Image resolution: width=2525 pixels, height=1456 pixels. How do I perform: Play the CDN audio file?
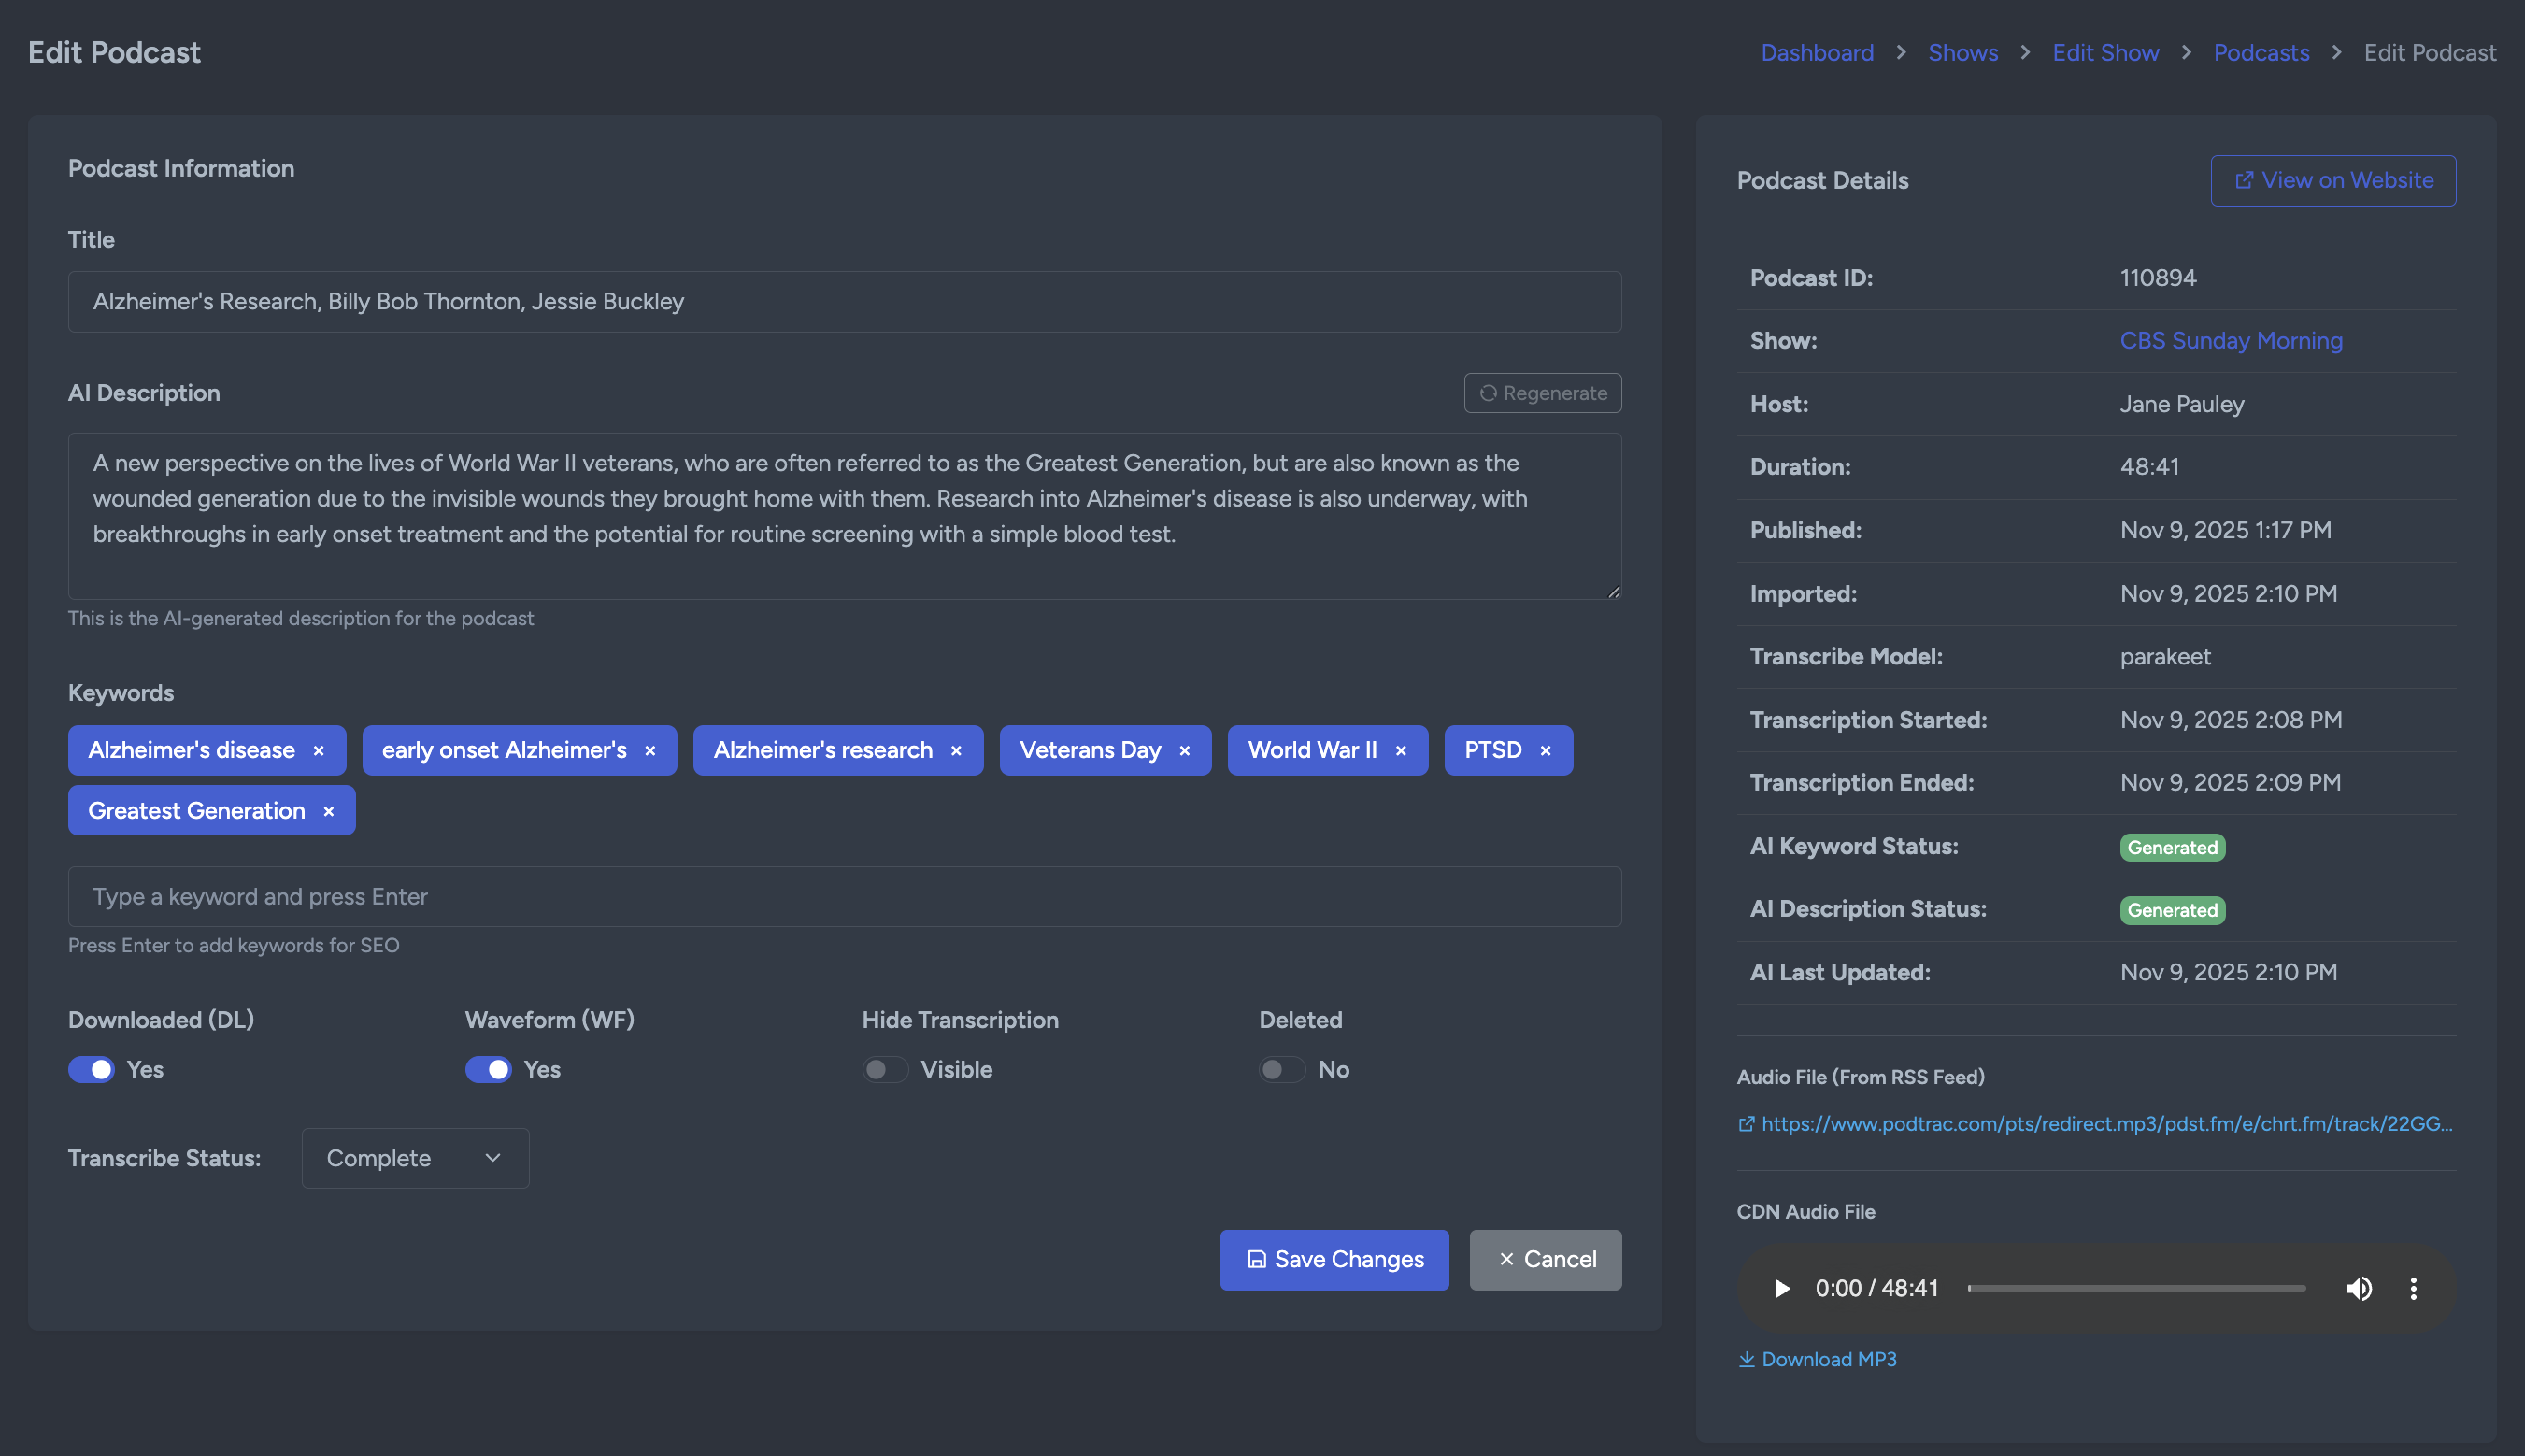click(1781, 1288)
